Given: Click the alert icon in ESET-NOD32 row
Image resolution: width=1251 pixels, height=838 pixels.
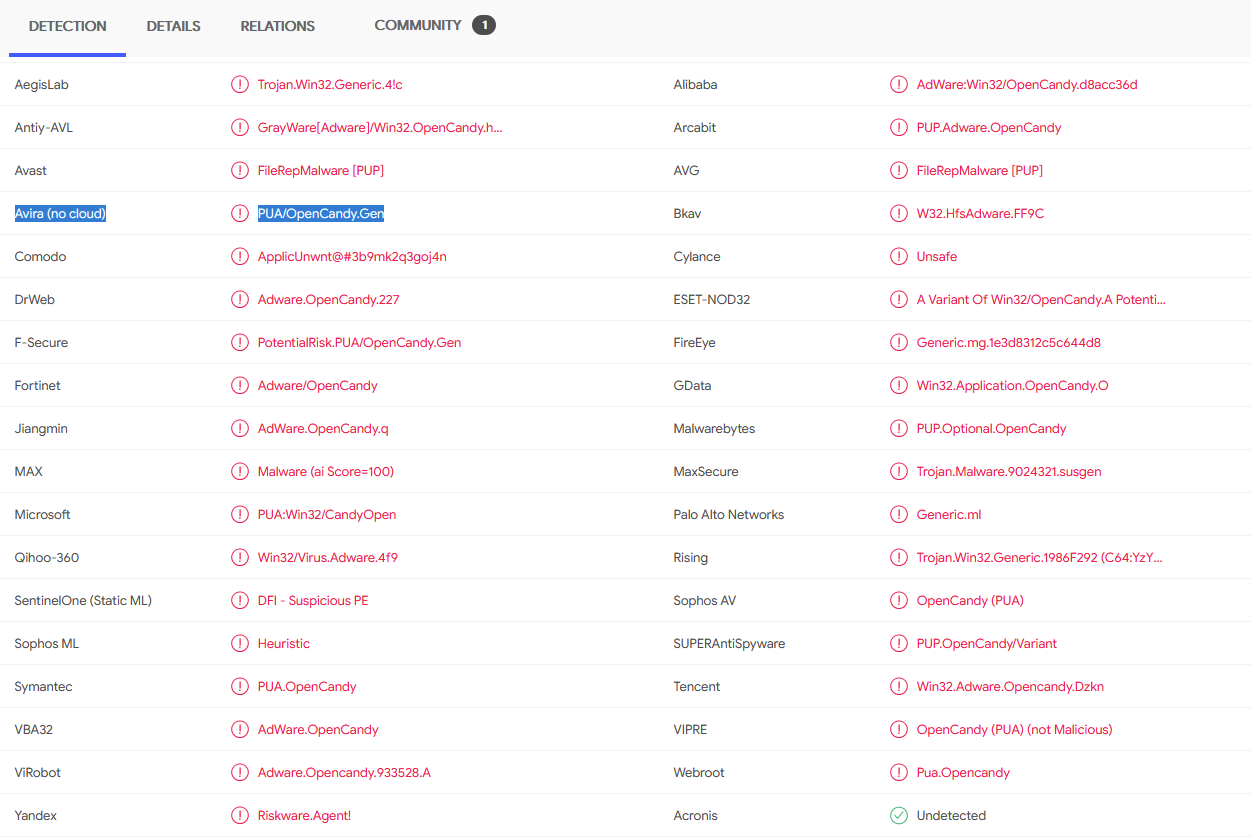Looking at the screenshot, I should click(x=899, y=300).
